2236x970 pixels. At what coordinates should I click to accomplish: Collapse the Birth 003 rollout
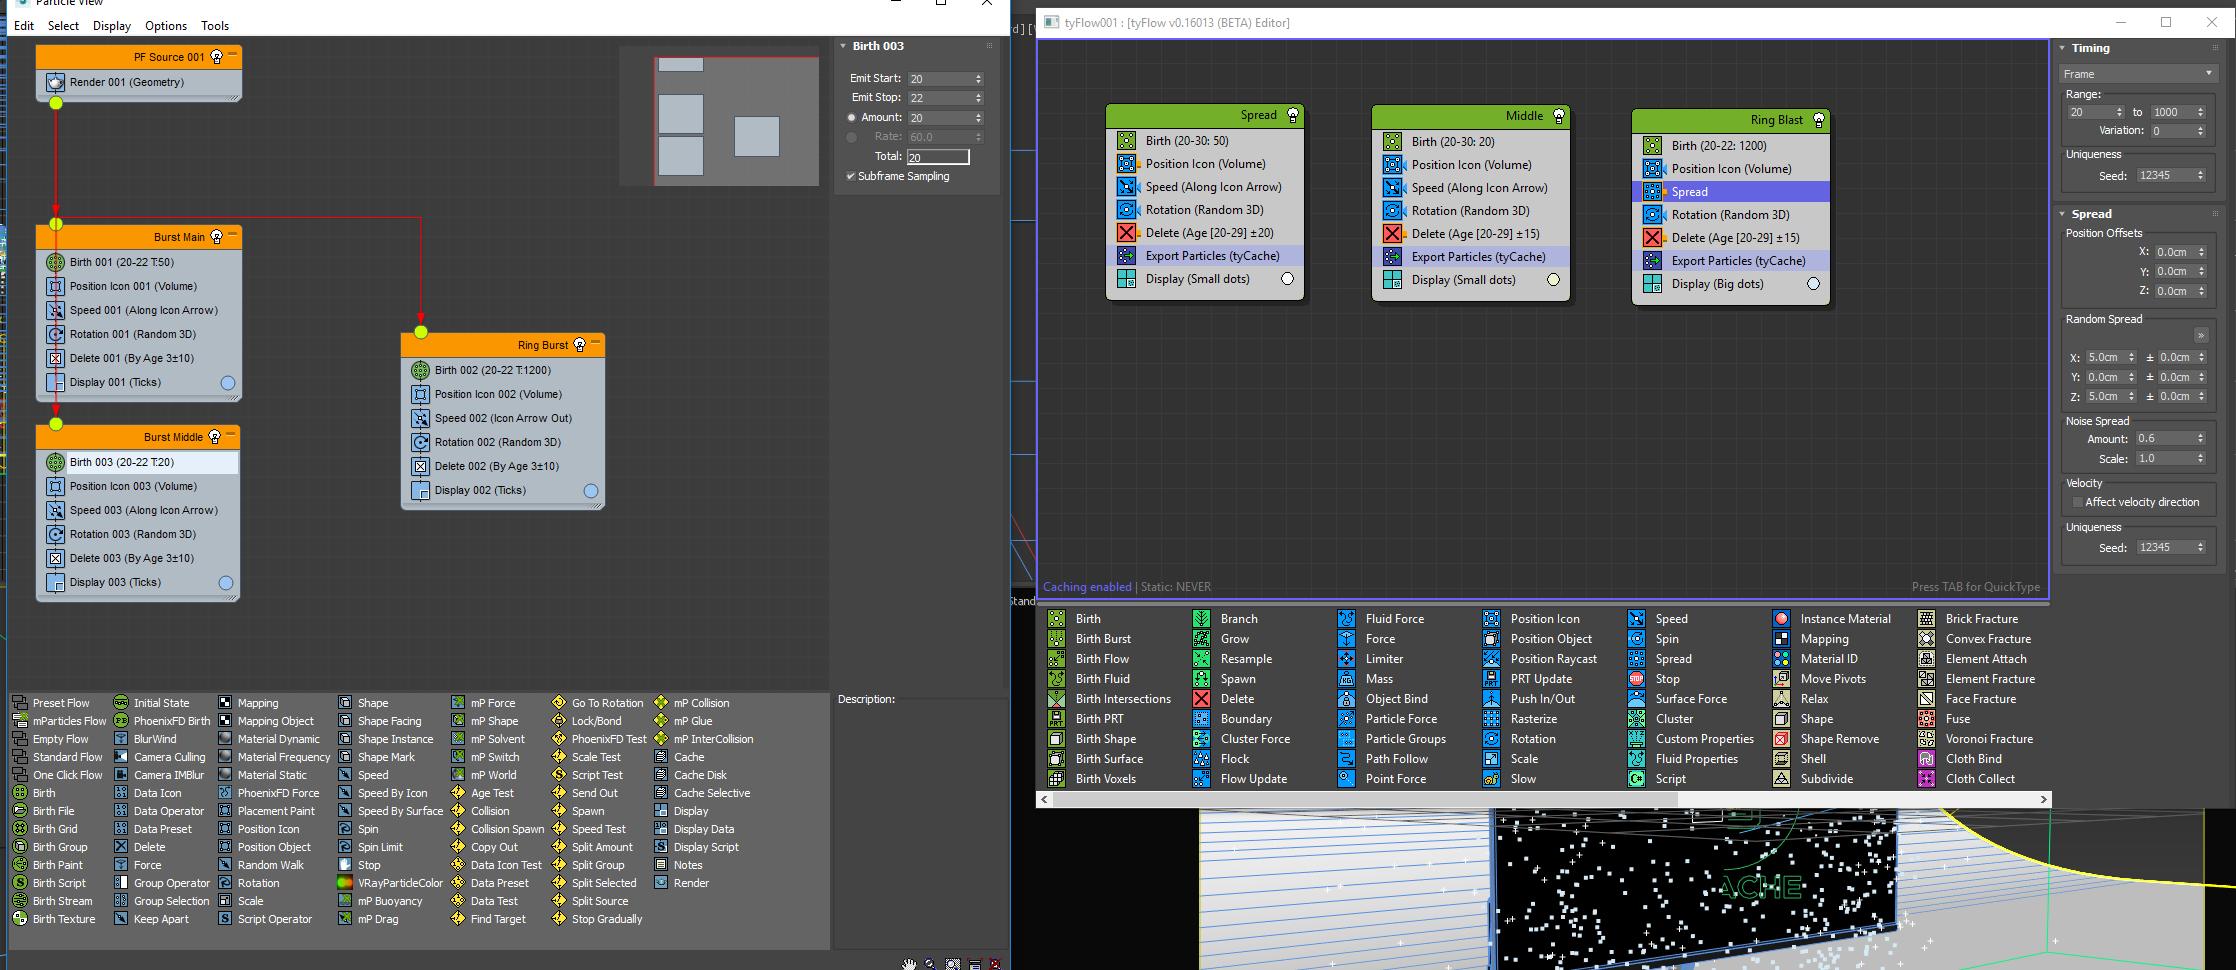point(843,46)
